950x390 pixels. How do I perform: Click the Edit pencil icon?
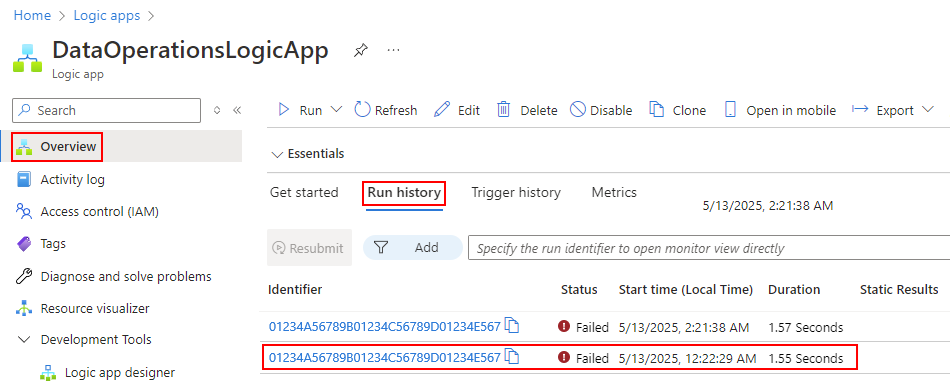pos(443,110)
